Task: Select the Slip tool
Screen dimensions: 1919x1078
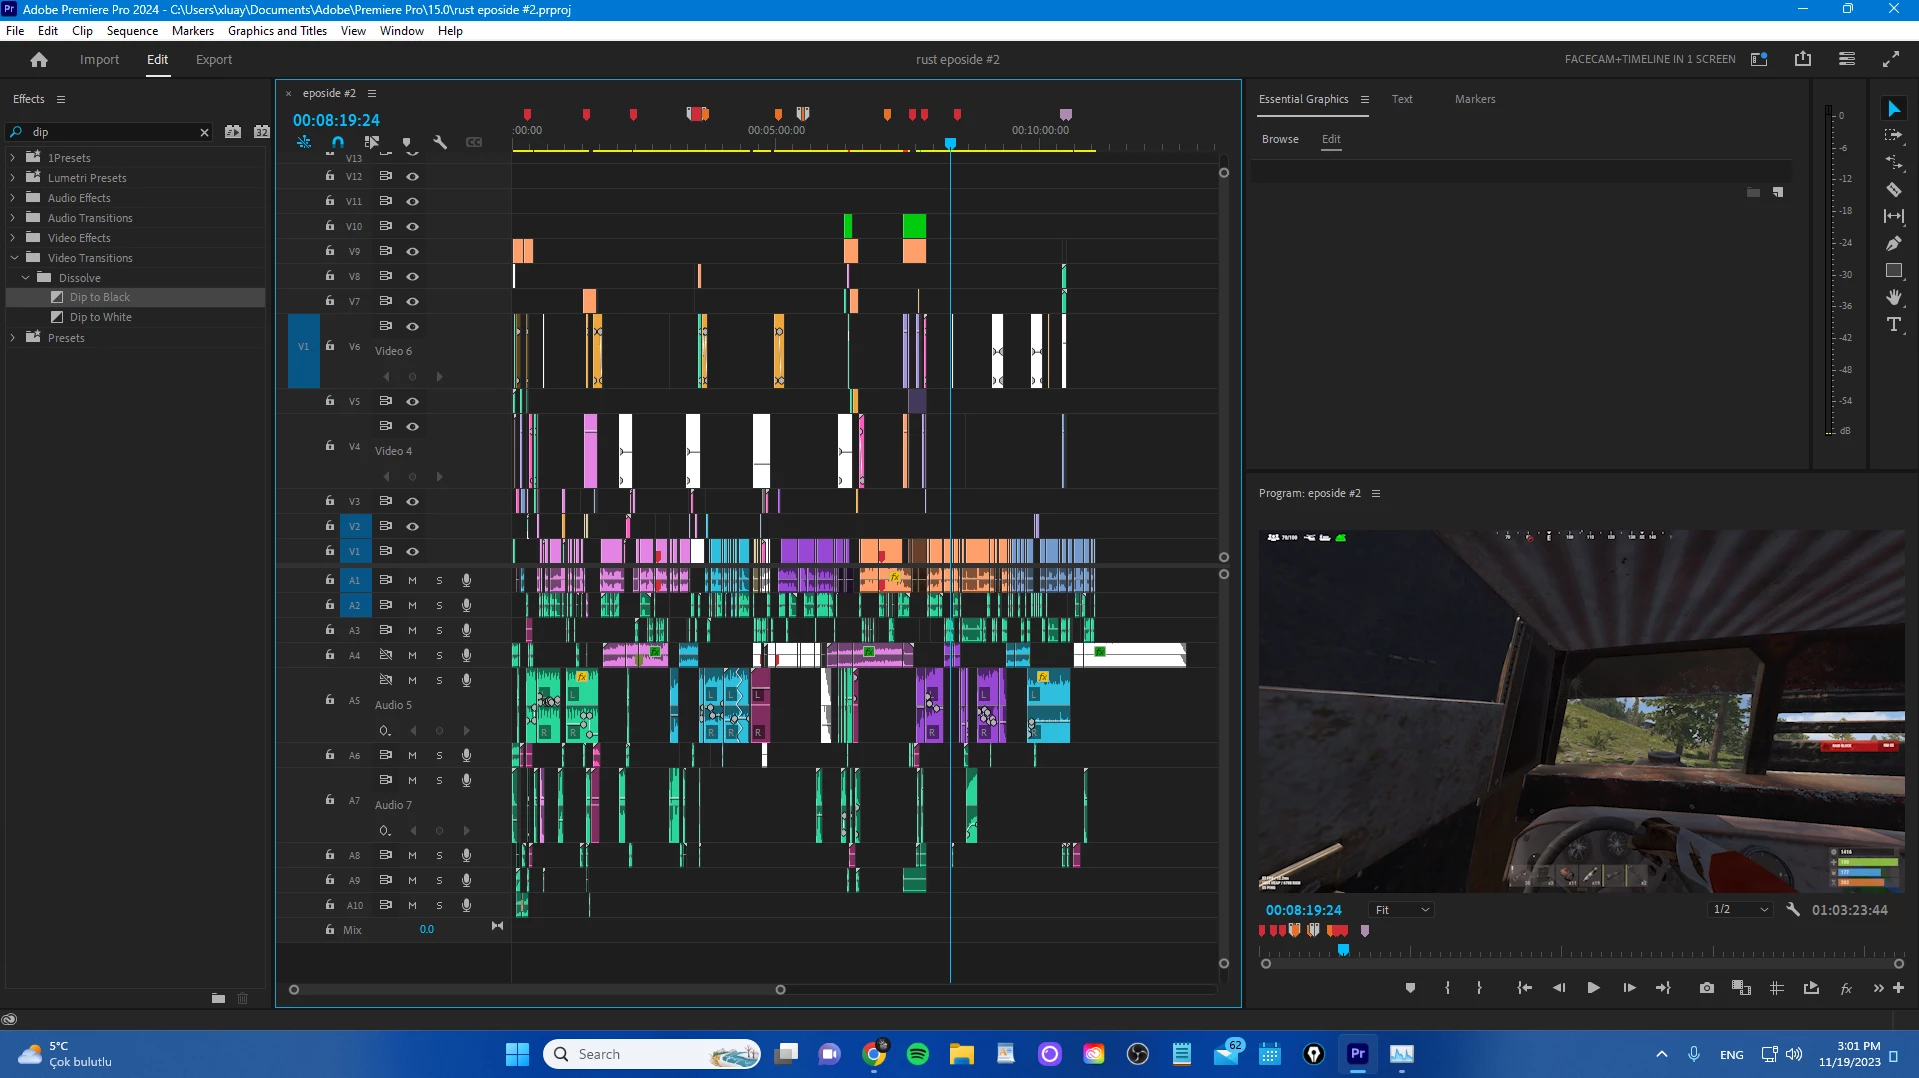Action: click(x=1894, y=216)
